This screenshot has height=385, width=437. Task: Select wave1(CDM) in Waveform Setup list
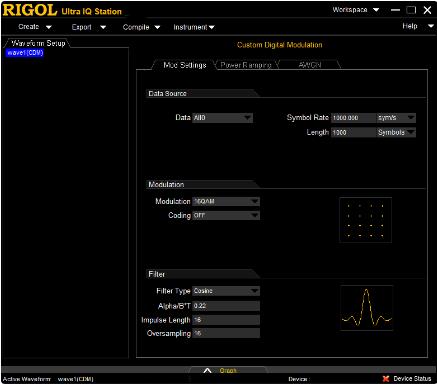coord(25,53)
